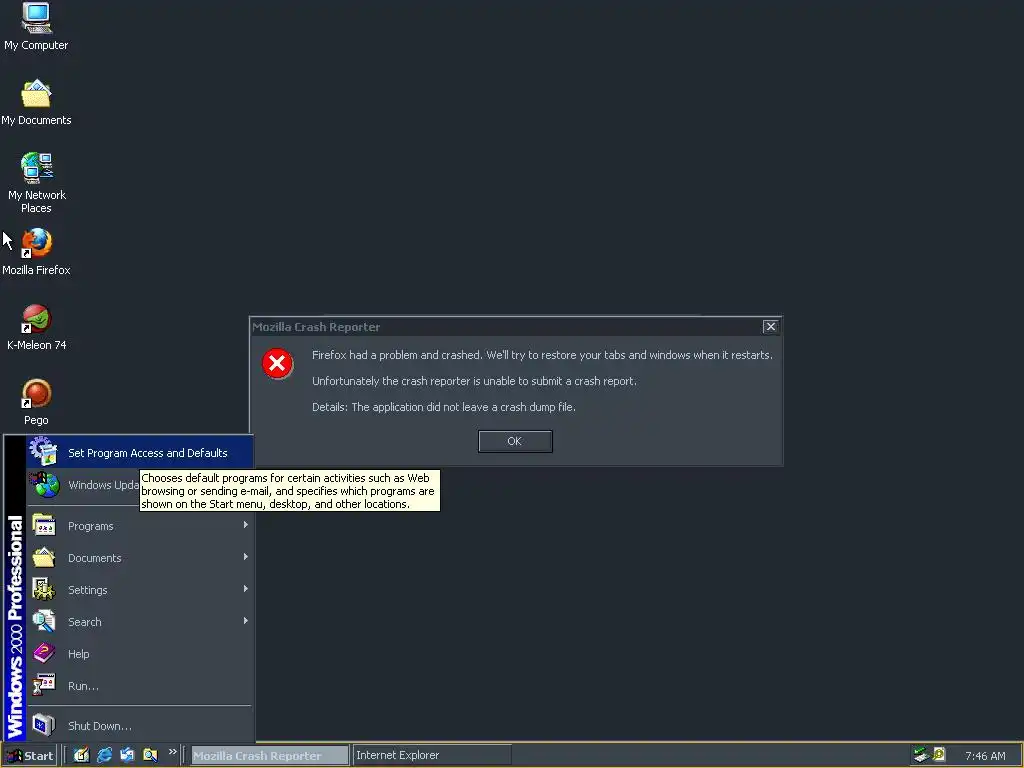Image resolution: width=1024 pixels, height=768 pixels.
Task: Choose Shut Down... in Start menu
Action: (x=139, y=726)
